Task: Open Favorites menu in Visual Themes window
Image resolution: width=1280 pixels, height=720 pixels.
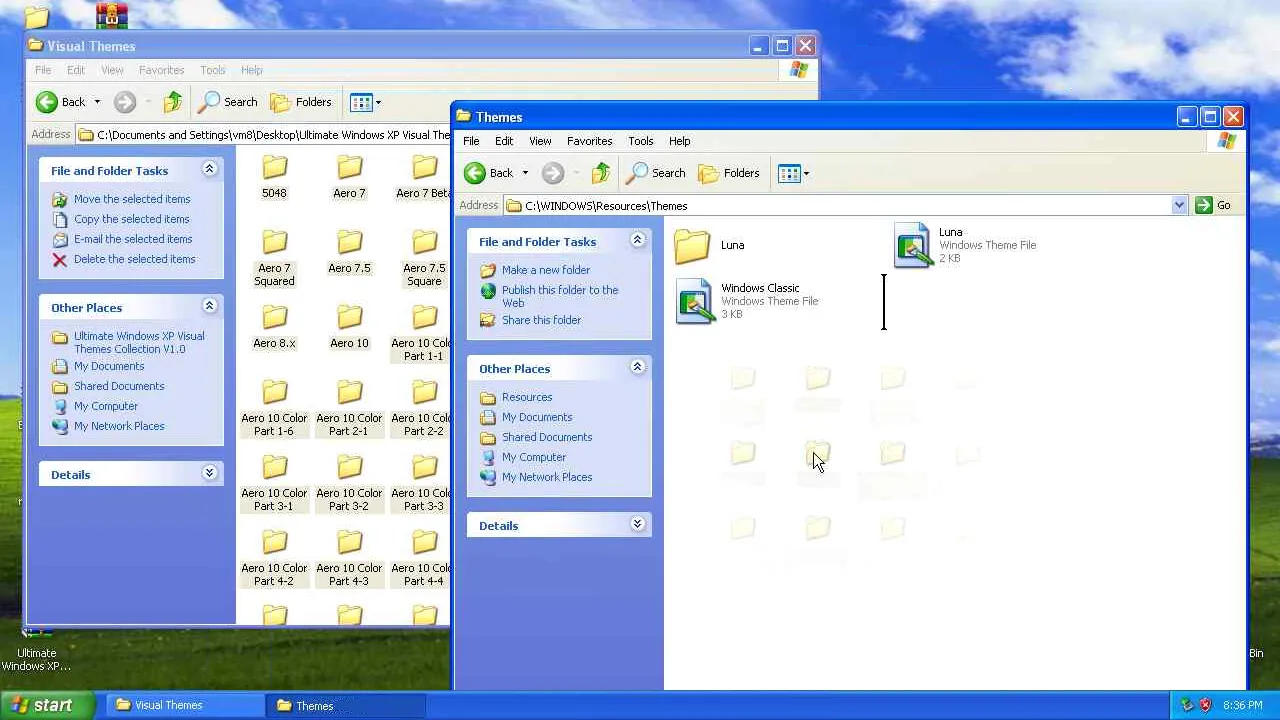Action: [x=161, y=70]
